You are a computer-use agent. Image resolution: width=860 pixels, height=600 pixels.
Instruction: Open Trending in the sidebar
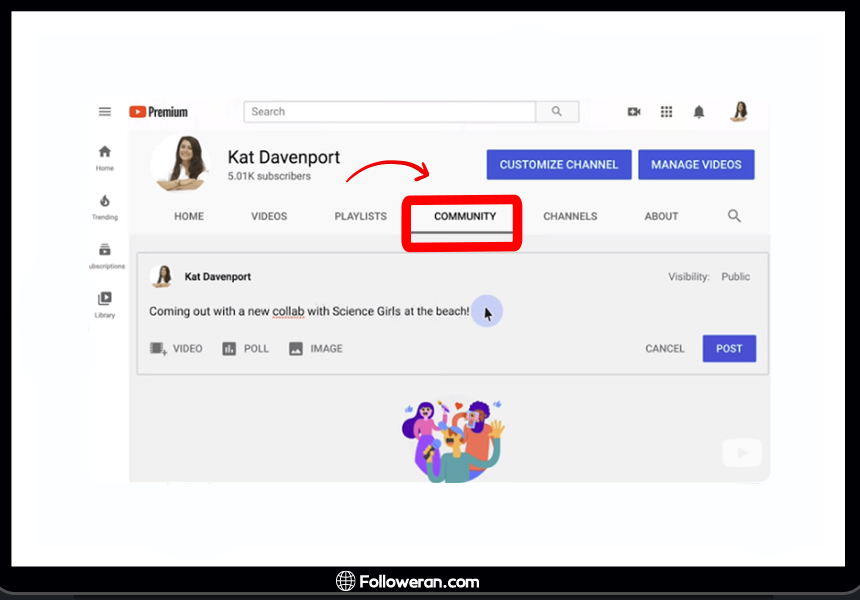tap(105, 207)
